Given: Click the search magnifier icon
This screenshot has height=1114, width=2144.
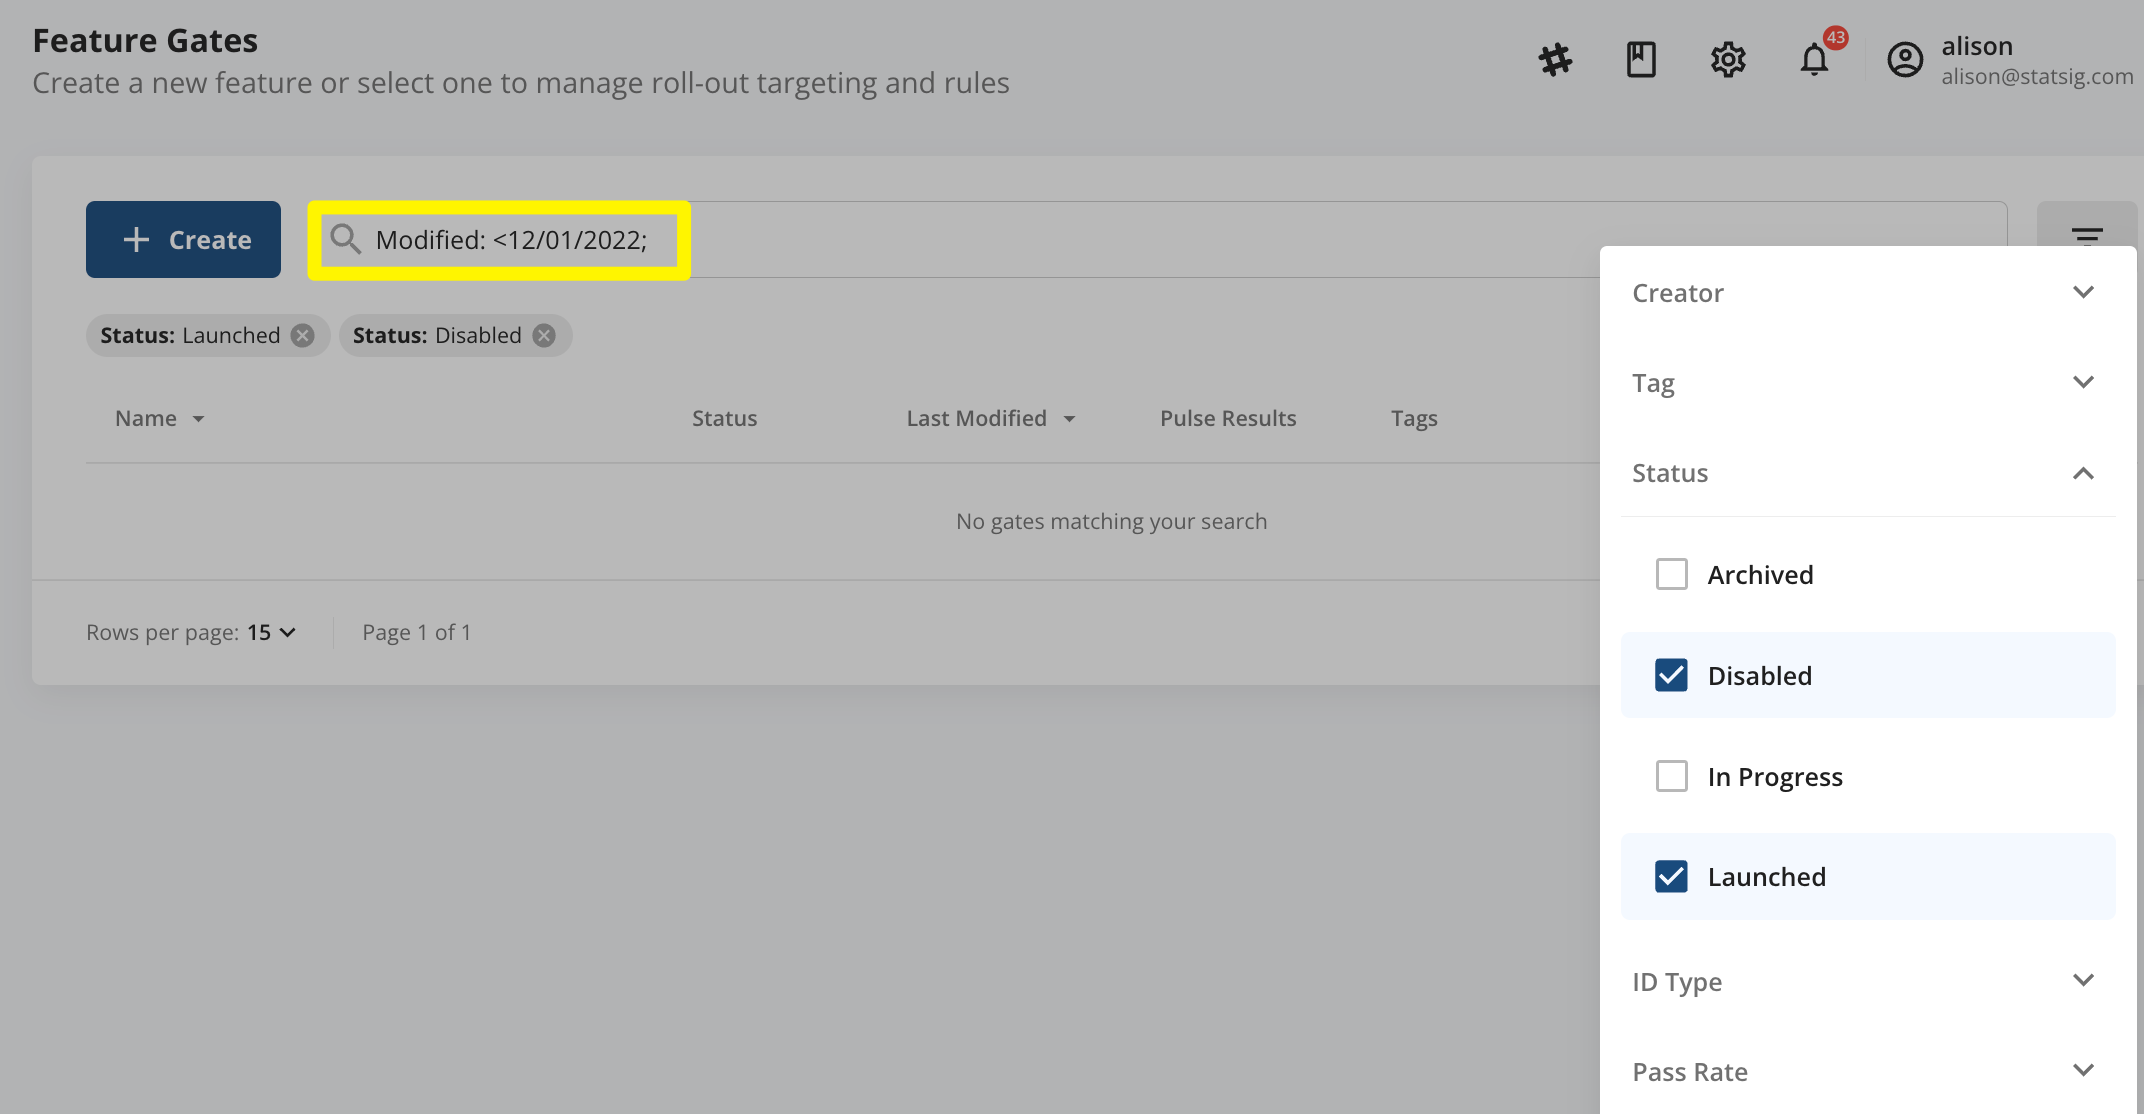Looking at the screenshot, I should tap(346, 239).
